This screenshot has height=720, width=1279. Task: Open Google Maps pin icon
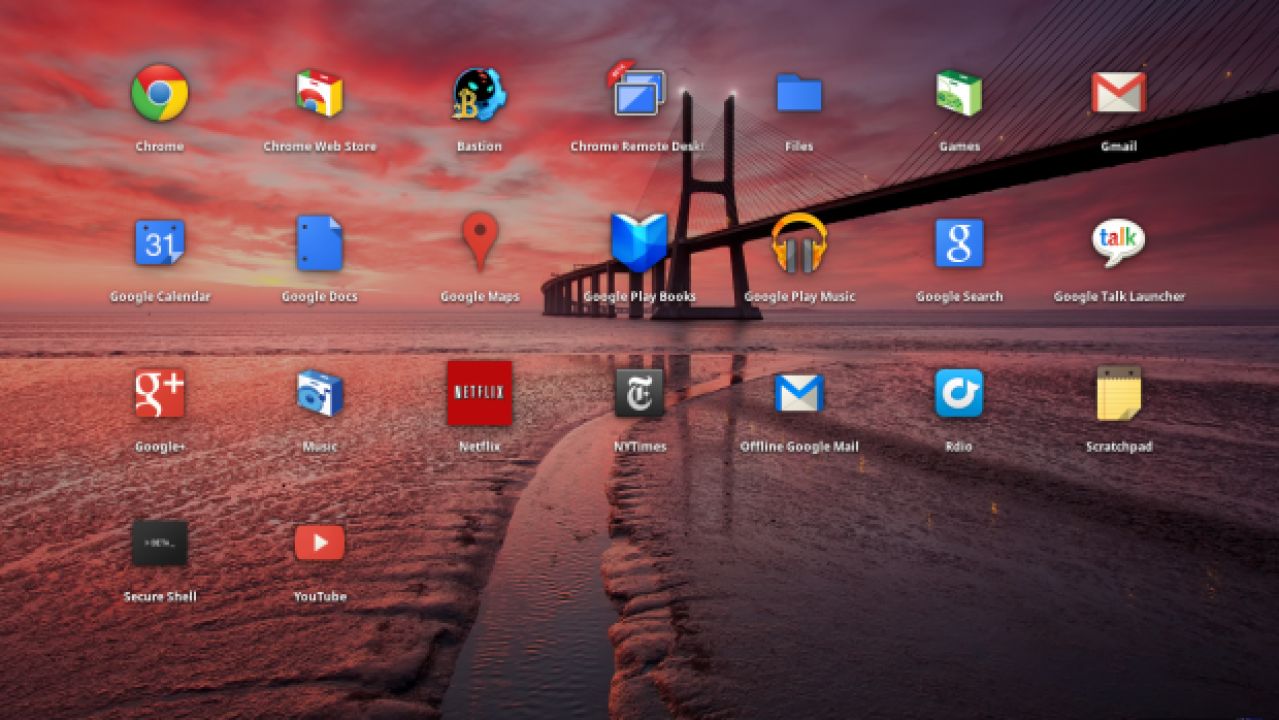(479, 241)
